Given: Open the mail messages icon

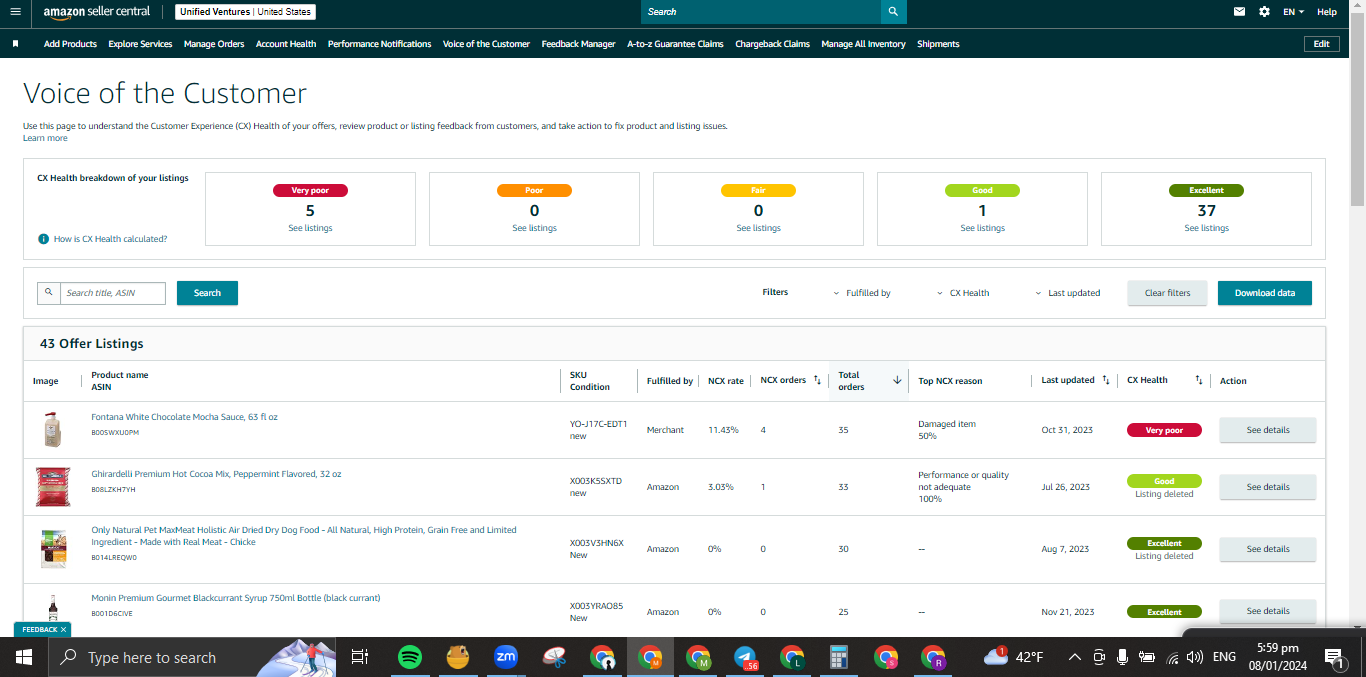Looking at the screenshot, I should [1240, 12].
